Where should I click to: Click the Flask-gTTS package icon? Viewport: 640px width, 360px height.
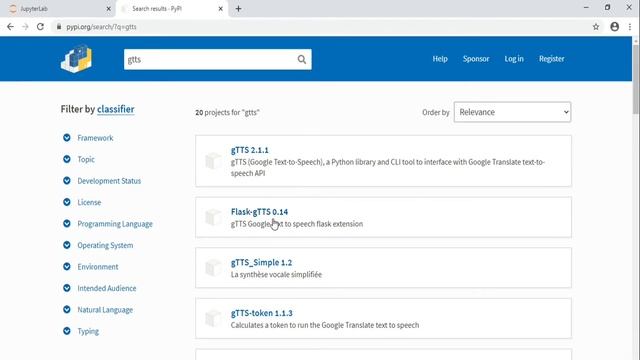(213, 217)
